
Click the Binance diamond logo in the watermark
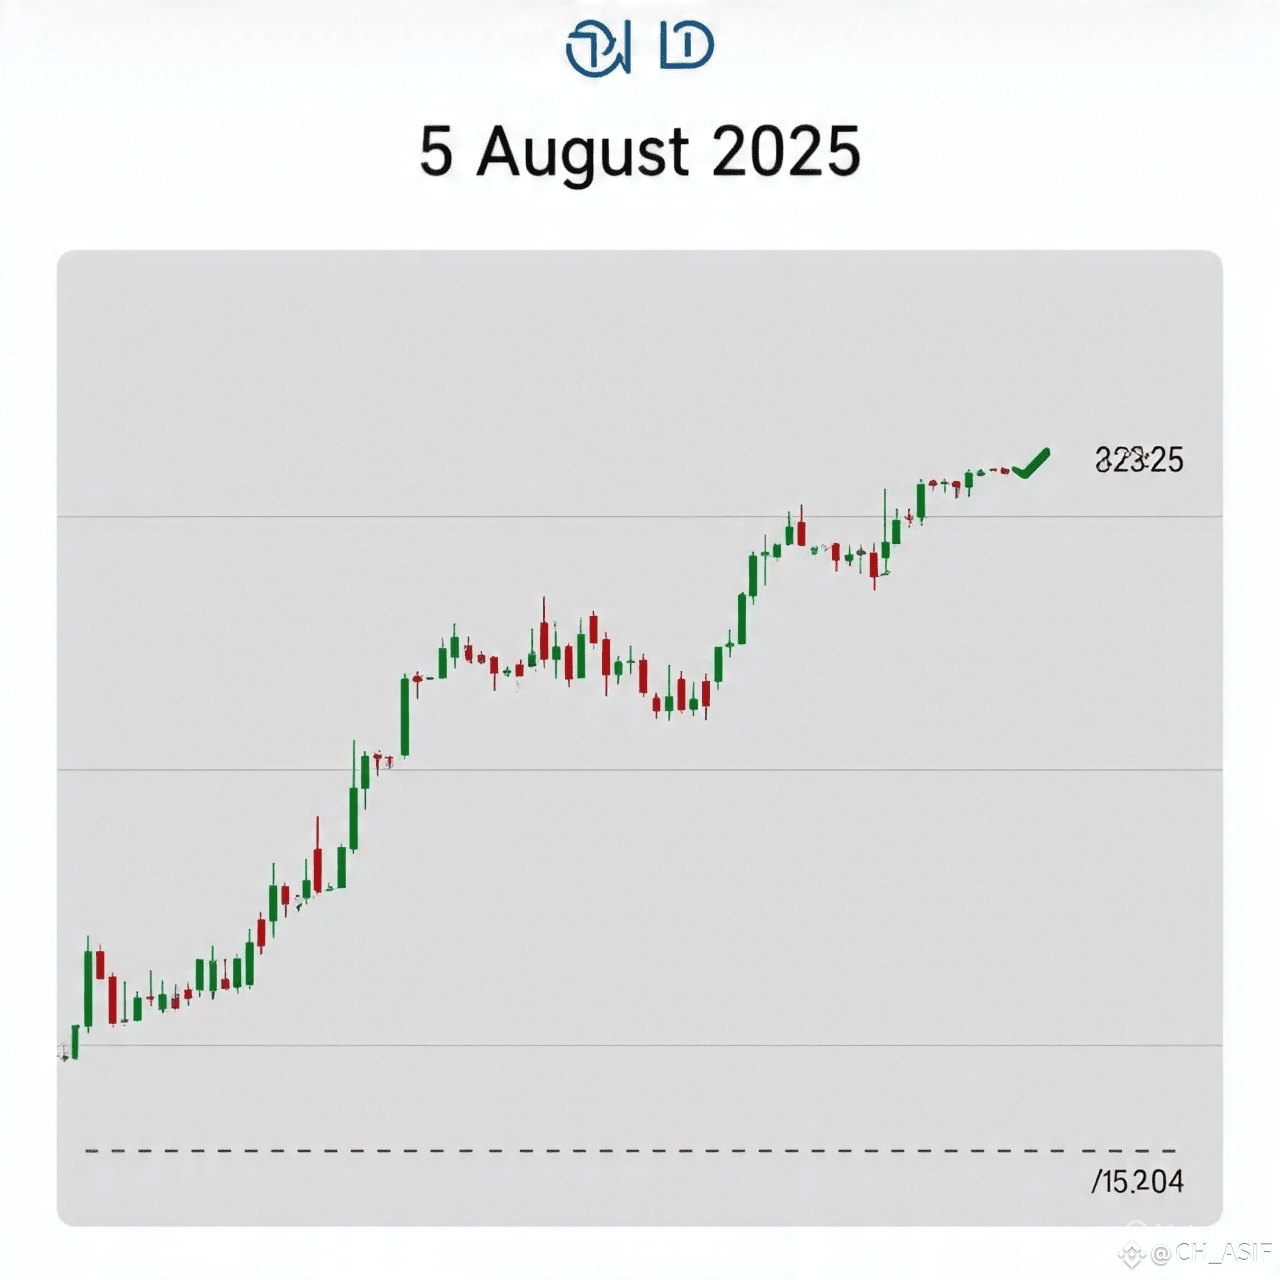1131,1254
